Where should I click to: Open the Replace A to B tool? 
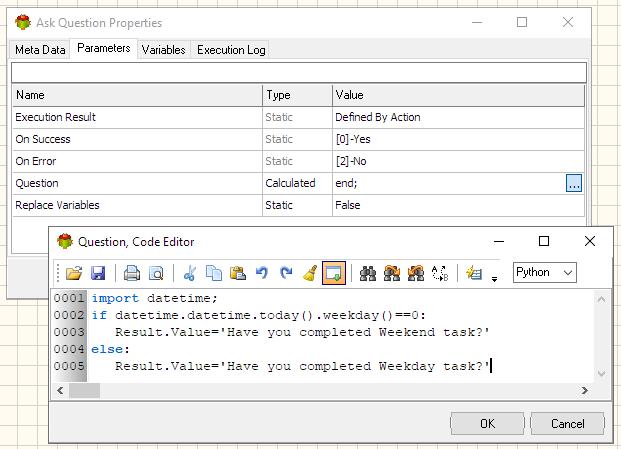(x=440, y=273)
